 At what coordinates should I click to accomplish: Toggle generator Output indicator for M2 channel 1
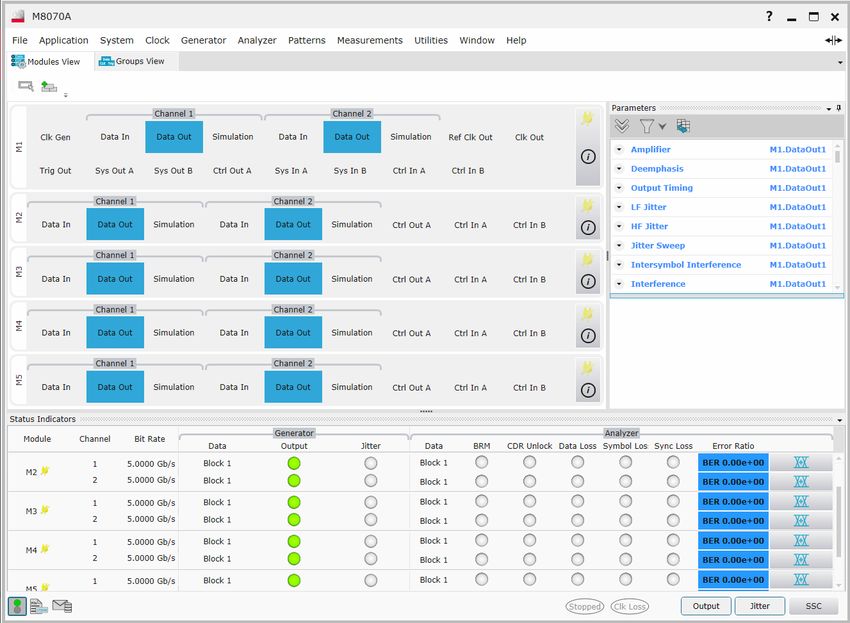point(294,464)
